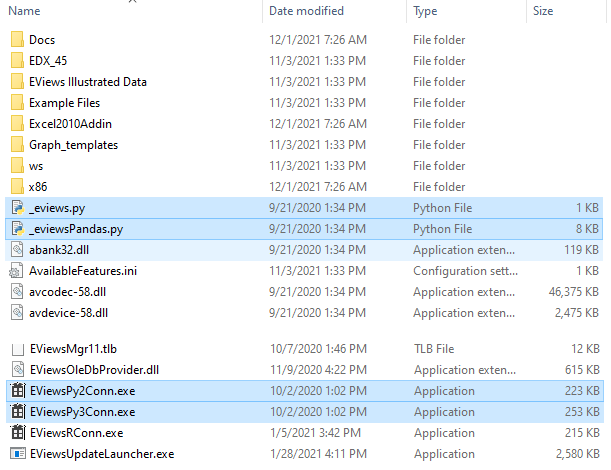The image size is (611, 470).
Task: Click the 215 KB size value
Action: tap(582, 433)
